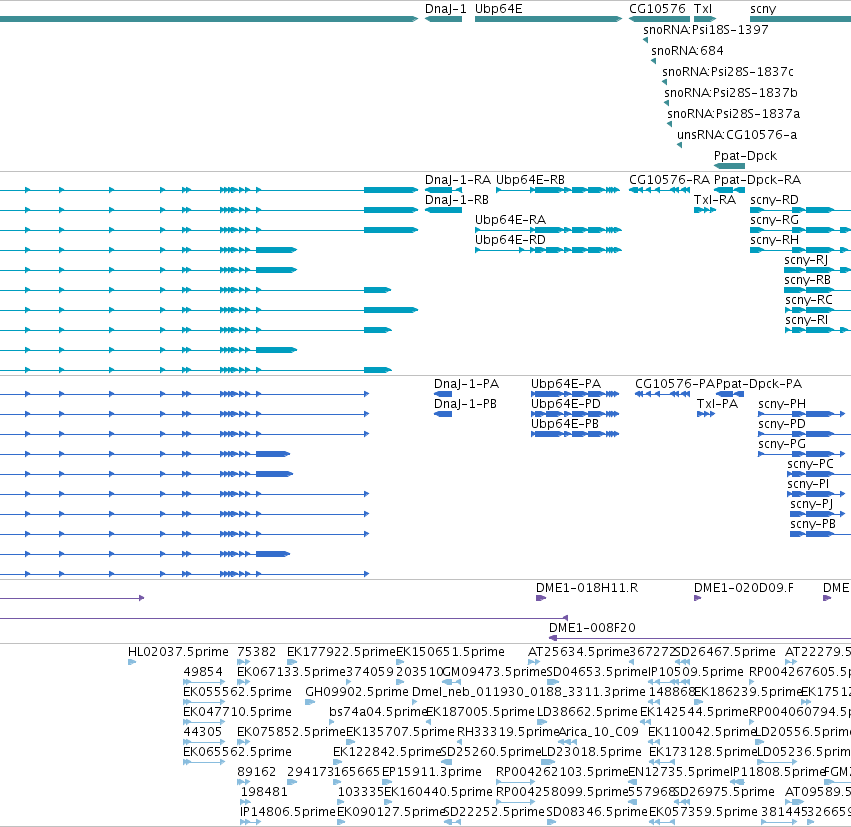Click EST EK065562.5prime label
This screenshot has height=827, width=851.
click(237, 752)
